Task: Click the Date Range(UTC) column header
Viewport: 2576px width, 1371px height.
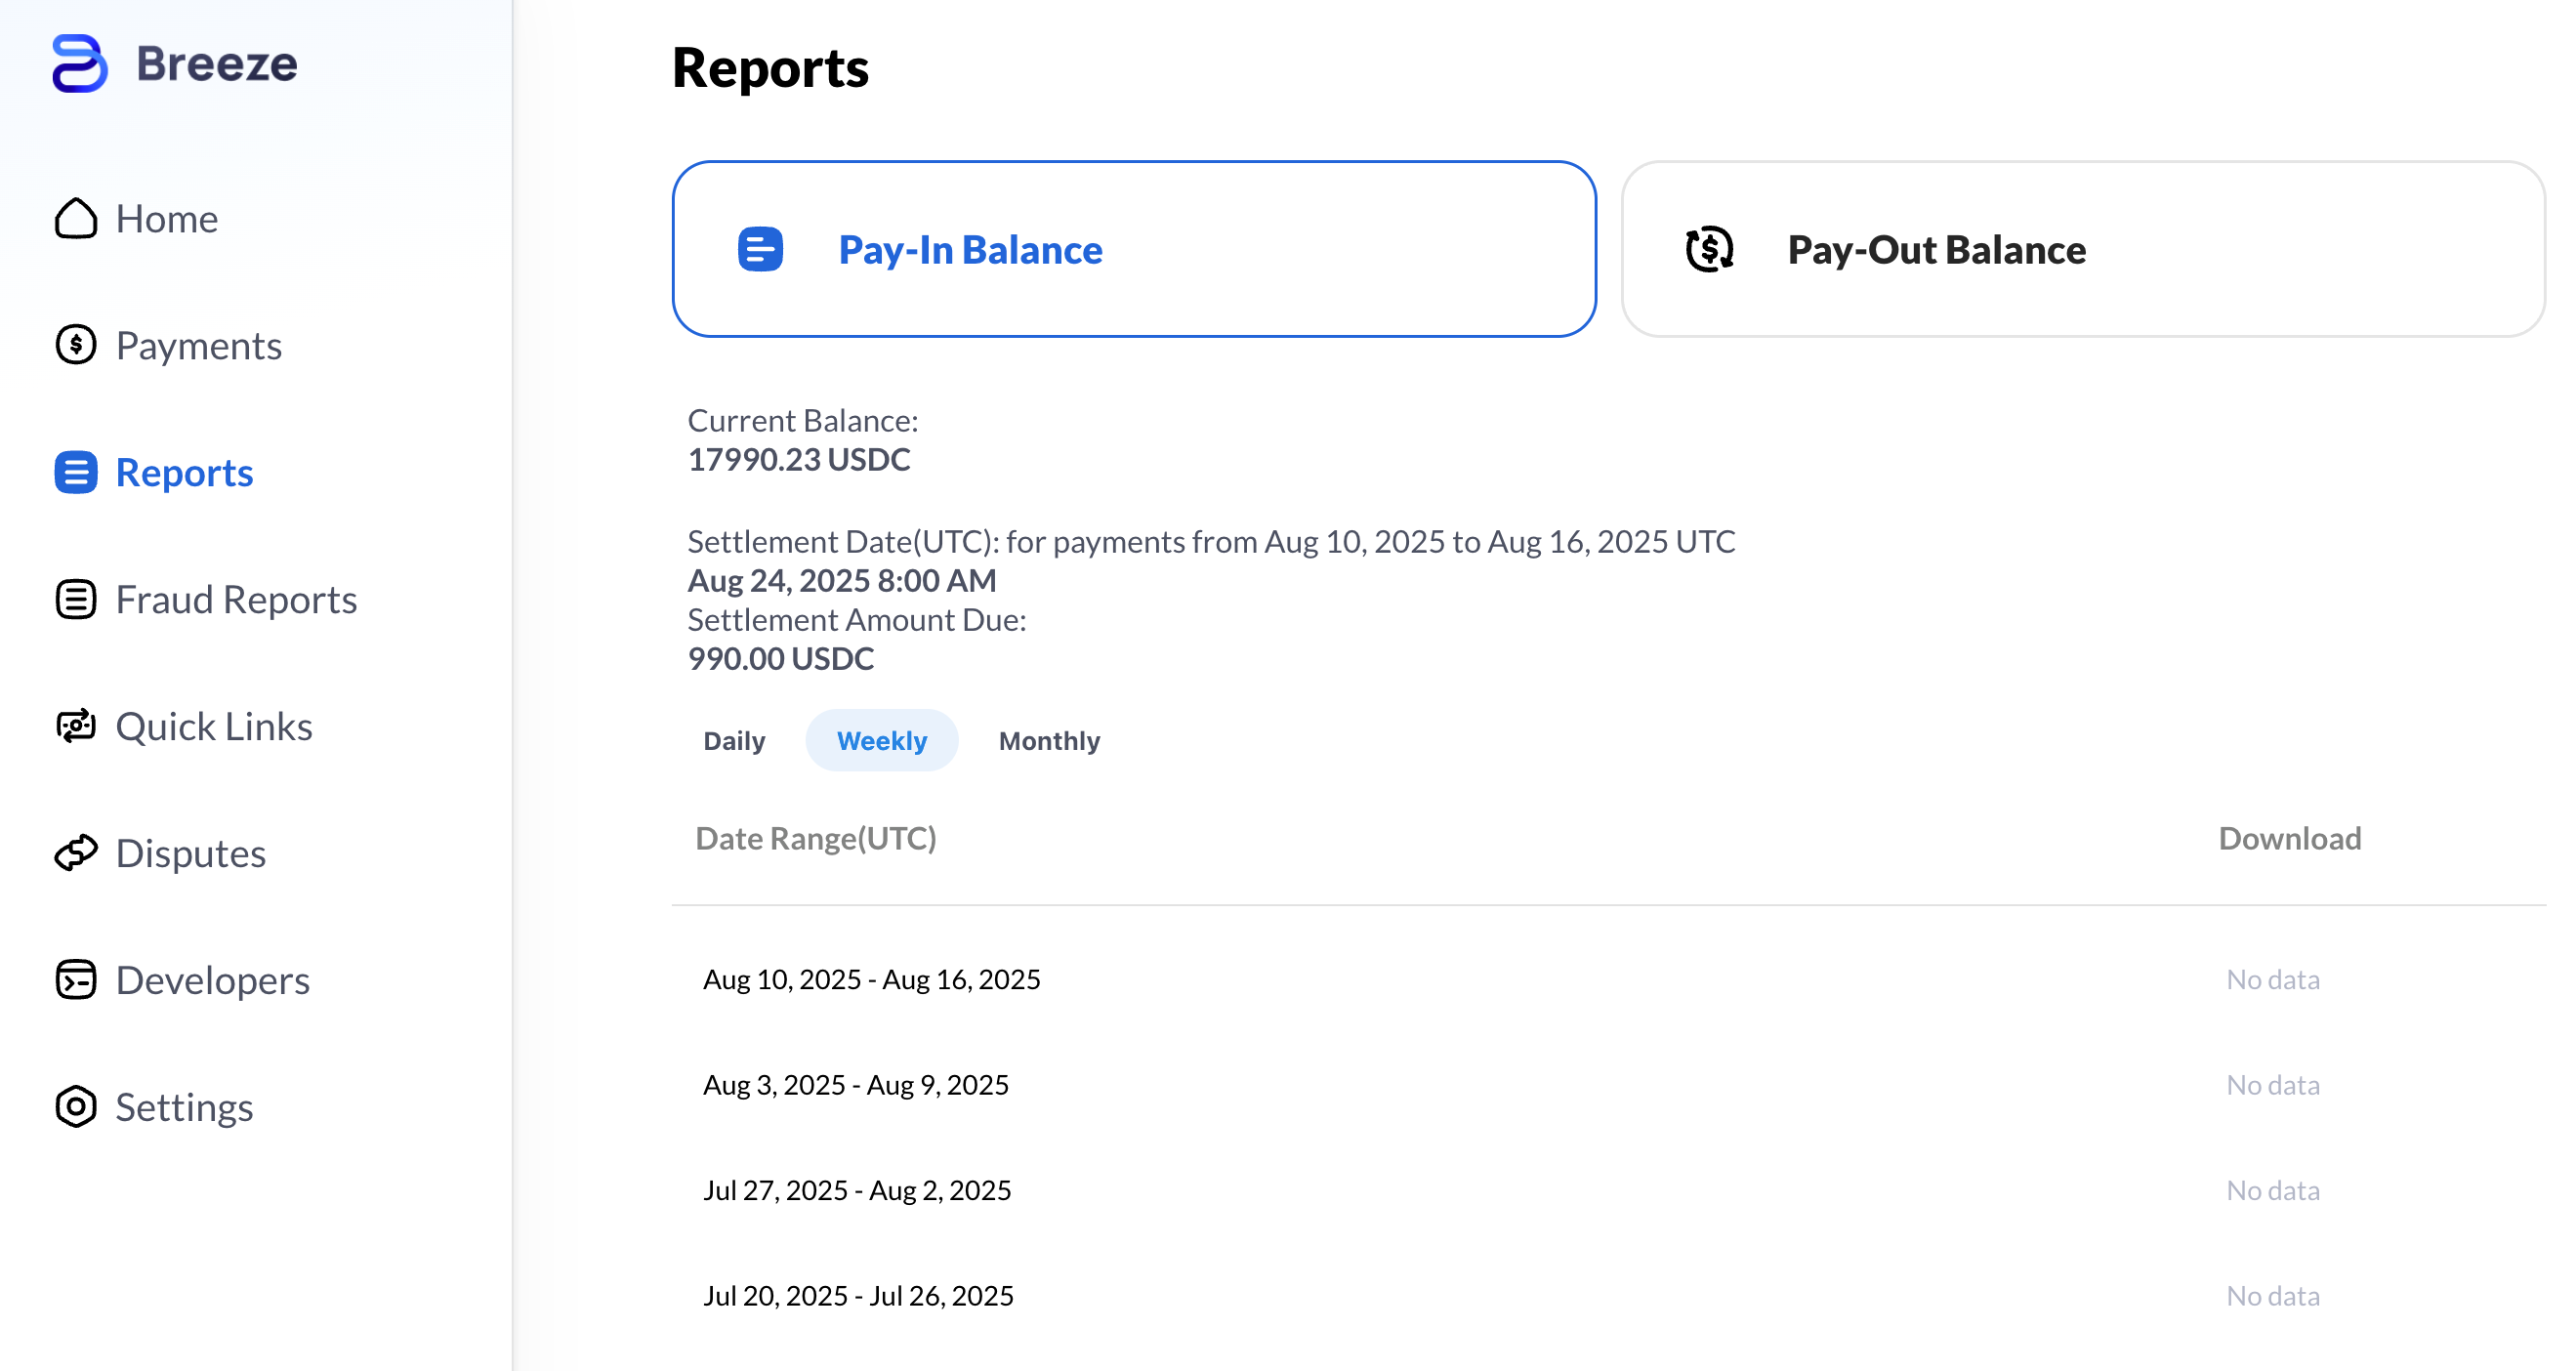Action: (x=816, y=838)
